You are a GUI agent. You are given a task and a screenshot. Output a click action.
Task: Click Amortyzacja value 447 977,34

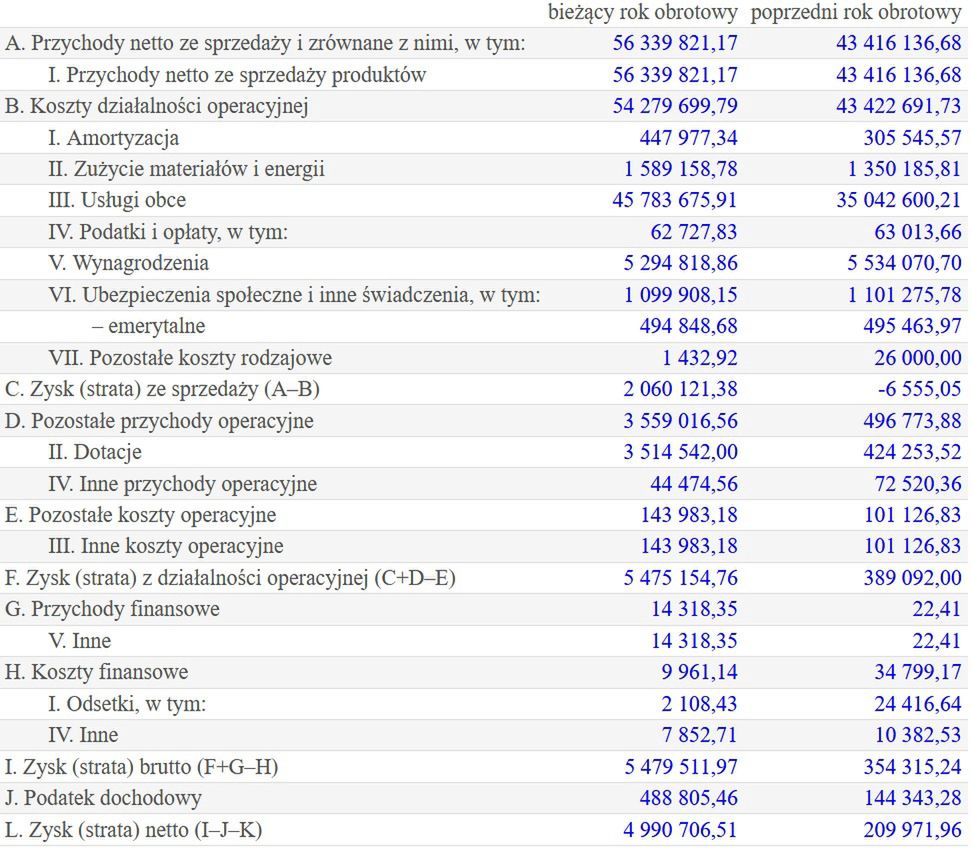coord(689,138)
